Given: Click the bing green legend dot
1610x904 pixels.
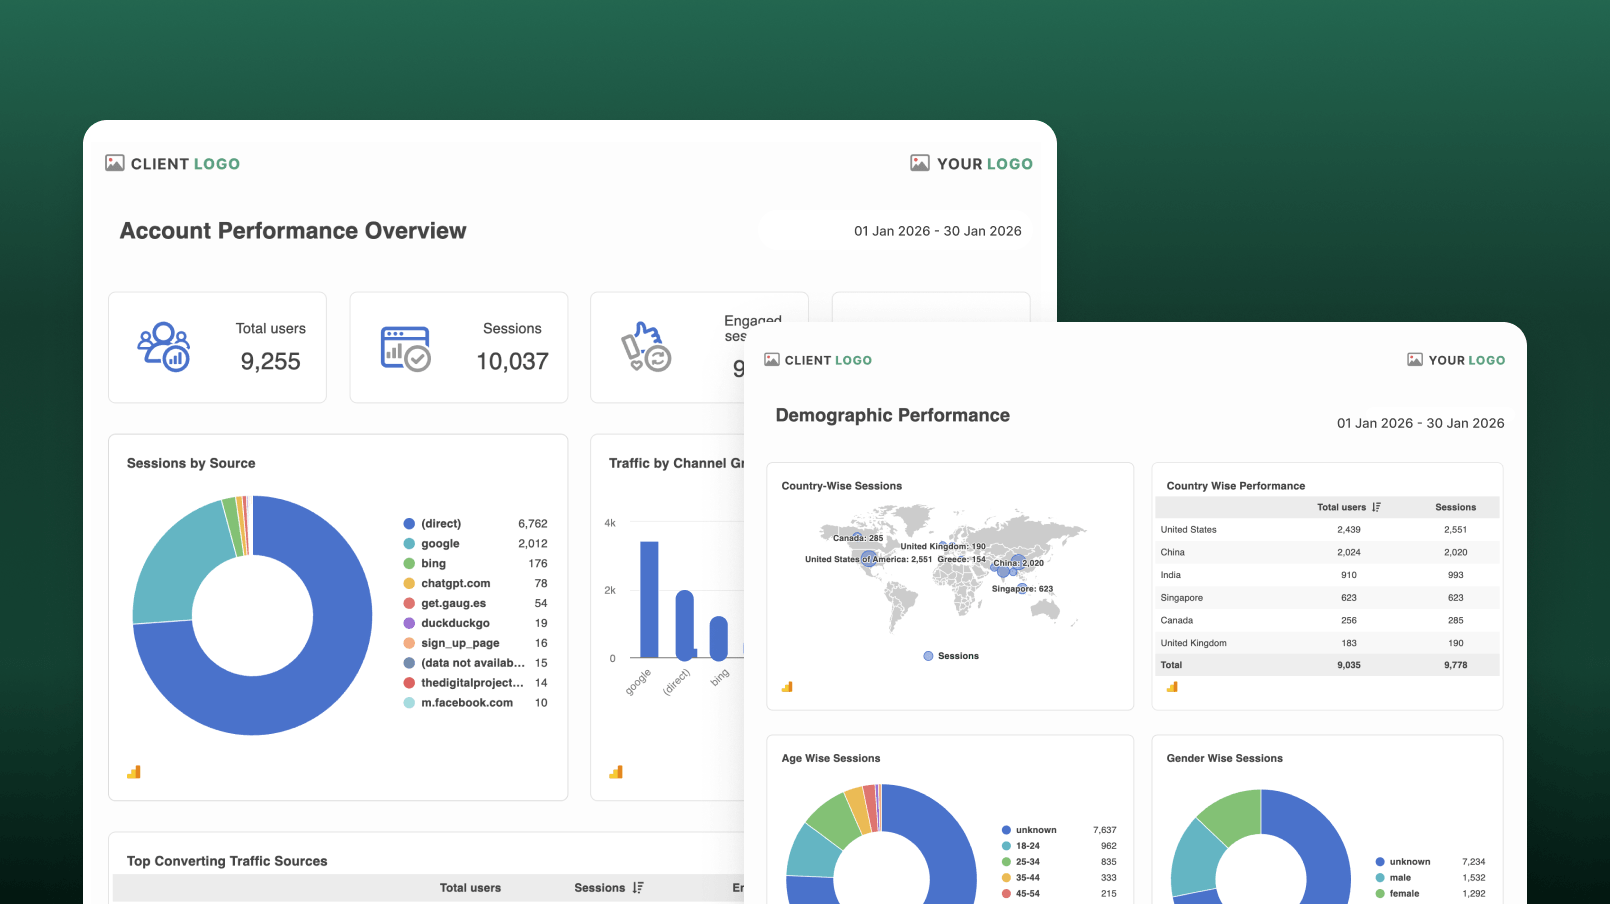Looking at the screenshot, I should 409,564.
